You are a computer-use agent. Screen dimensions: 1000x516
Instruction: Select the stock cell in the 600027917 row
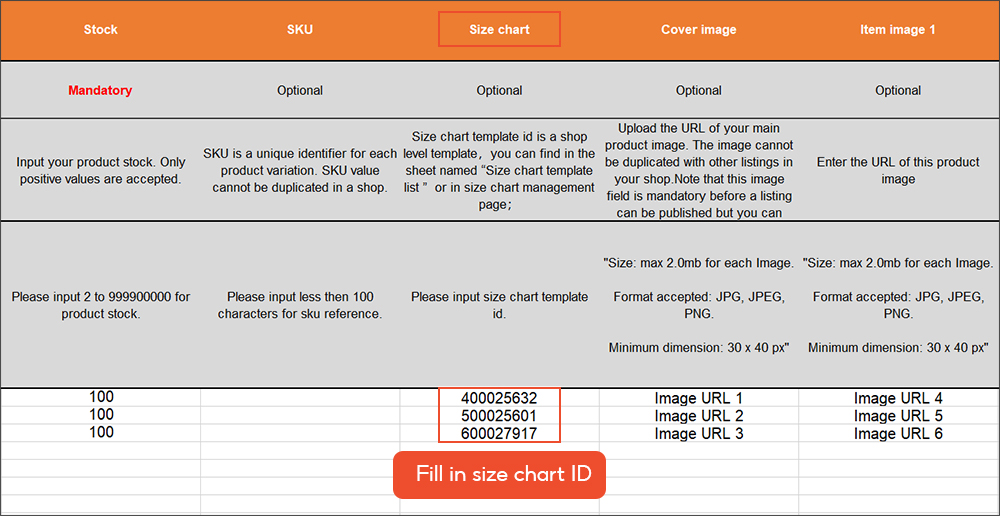point(100,432)
